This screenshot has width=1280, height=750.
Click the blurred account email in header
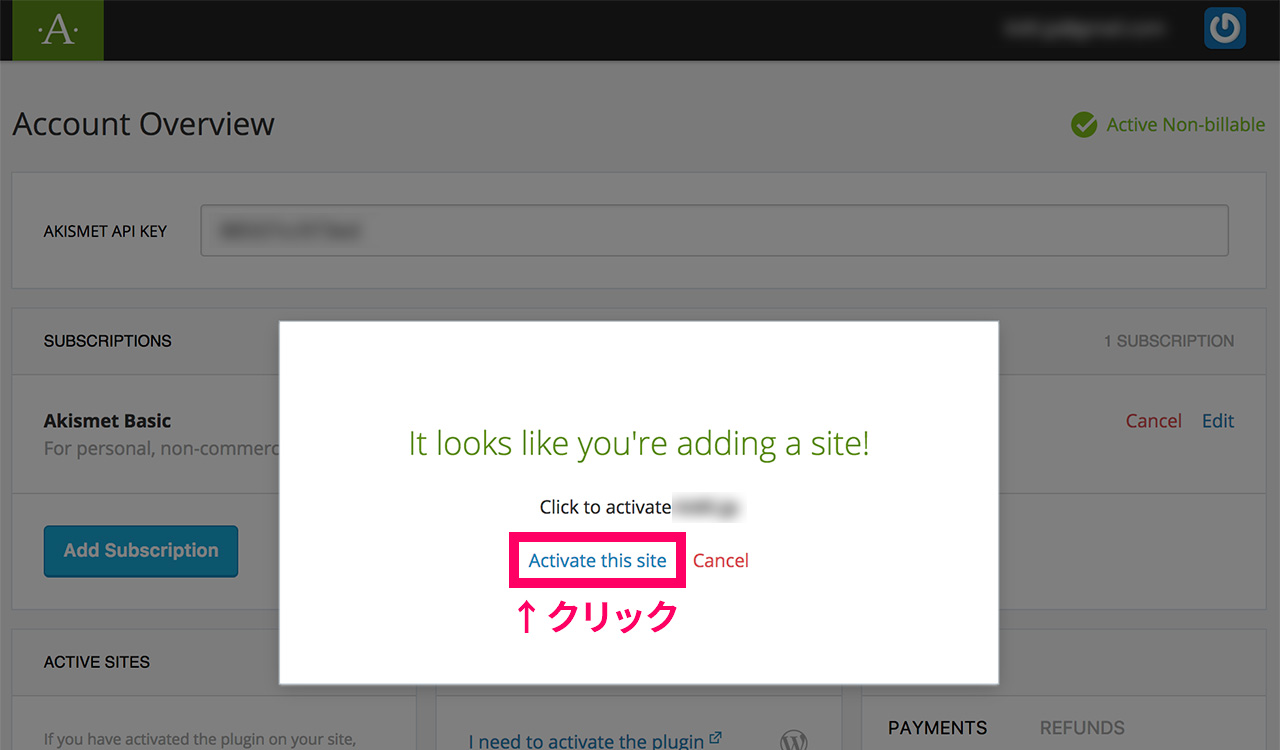1085,30
